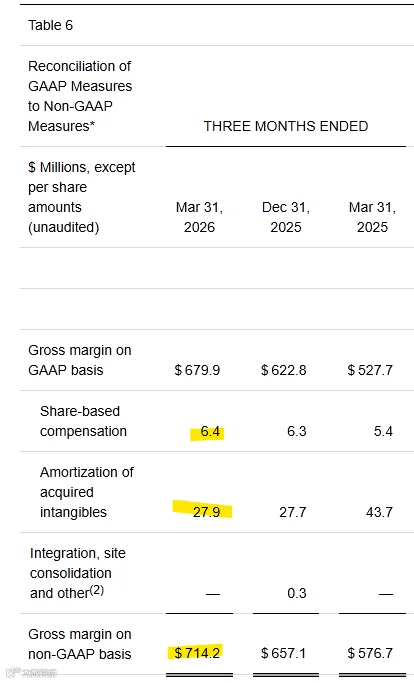Click the $527.7 gross margin value
This screenshot has width=414, height=683.
click(370, 370)
